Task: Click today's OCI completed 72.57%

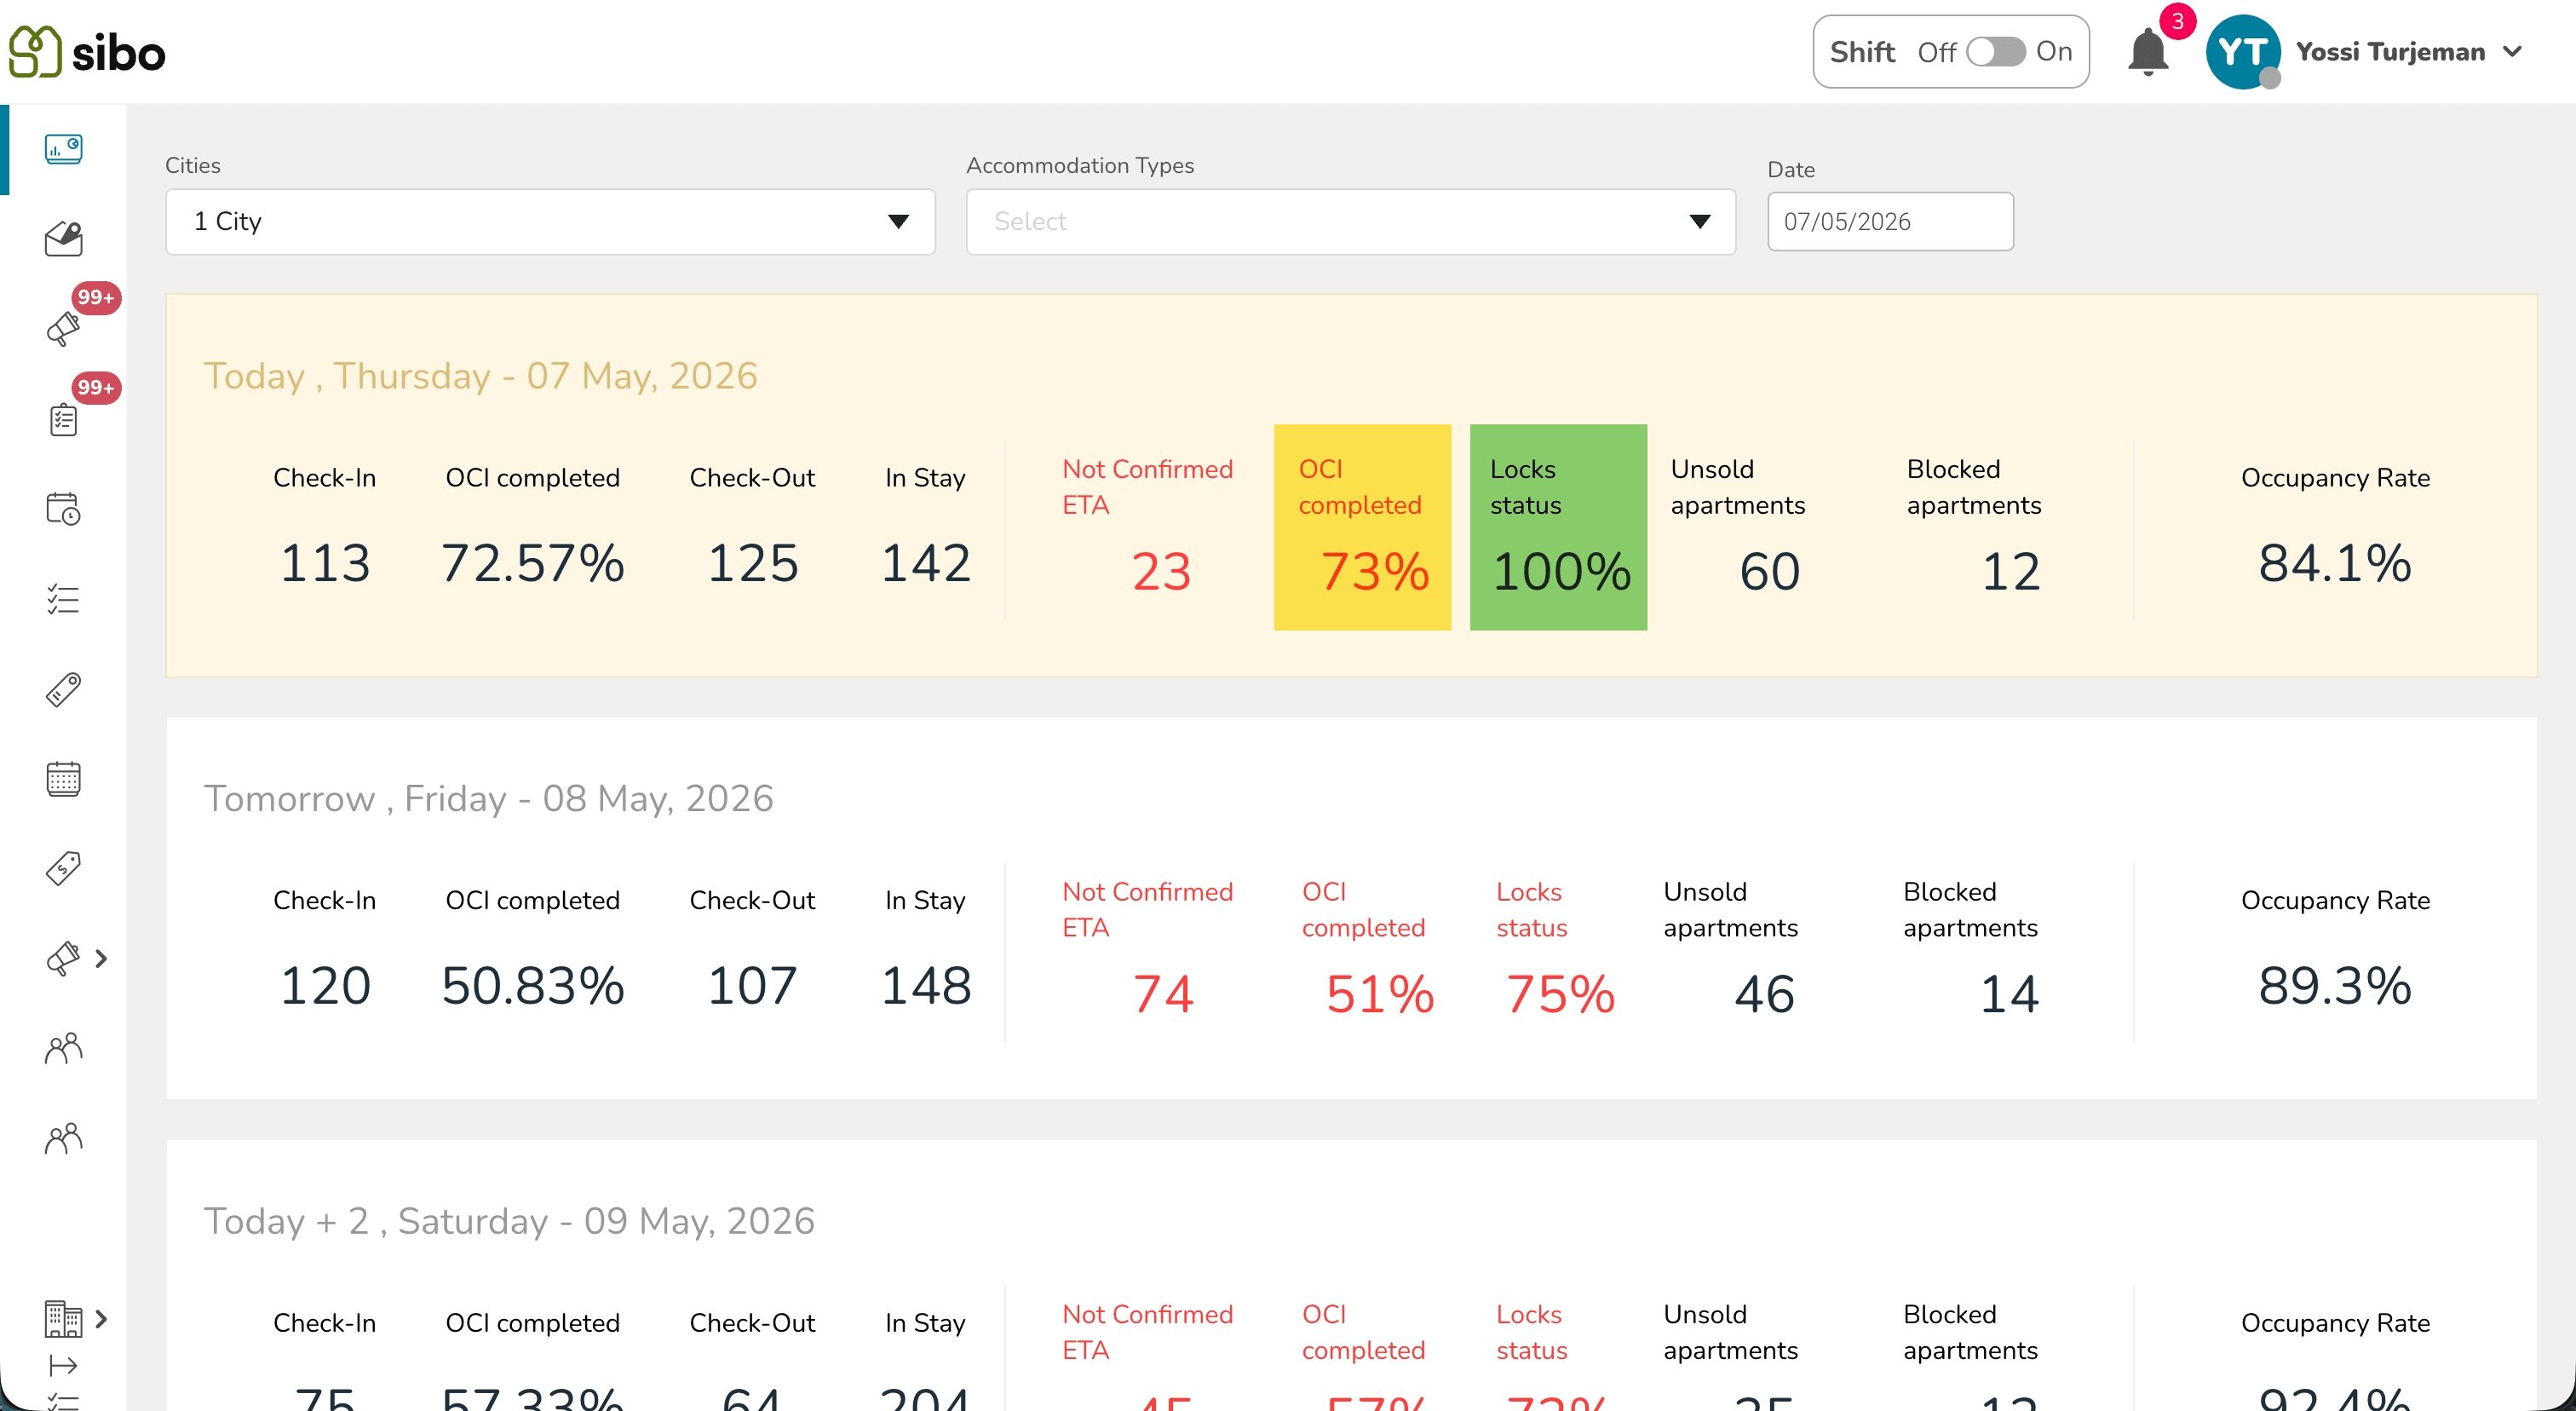Action: (532, 563)
